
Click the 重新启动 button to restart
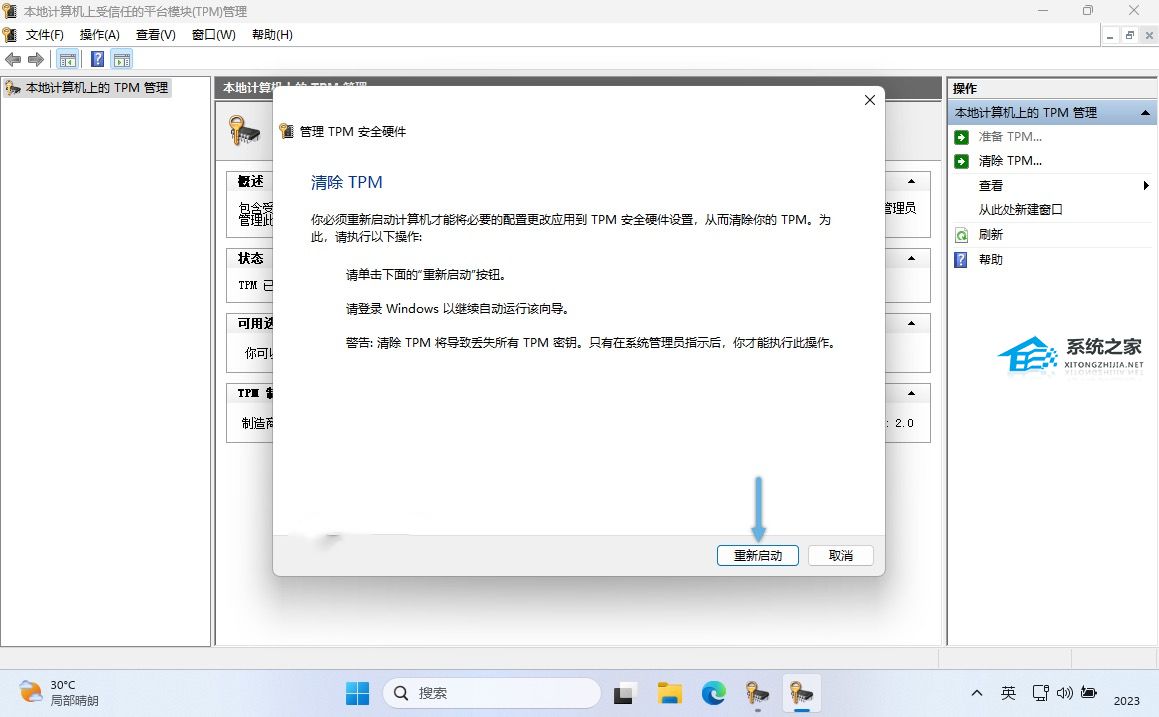click(757, 555)
